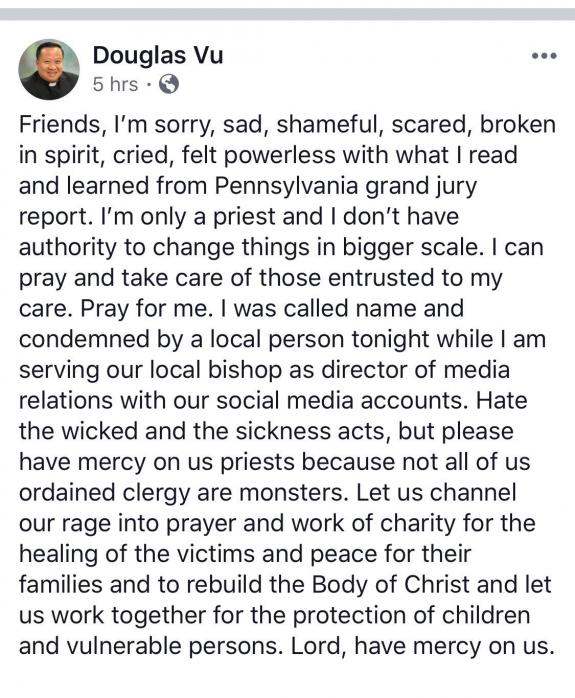Click the gray divider bar above post
The height and width of the screenshot is (698, 575).
click(x=288, y=14)
